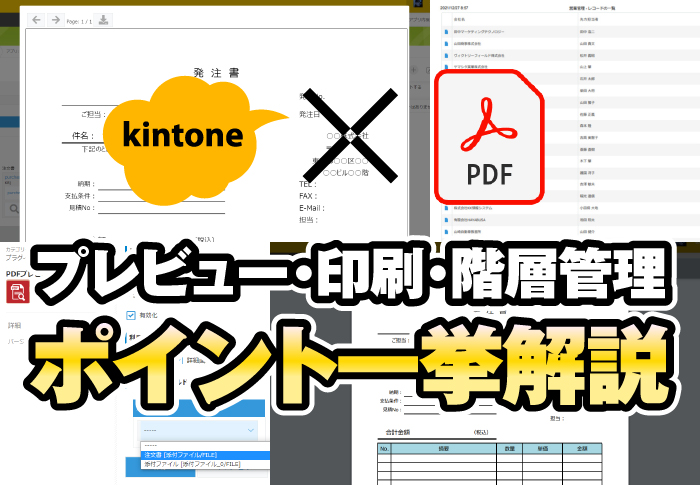Viewport: 700px width, 485px height.
Task: Select the blank "-----" list option
Action: coord(205,446)
